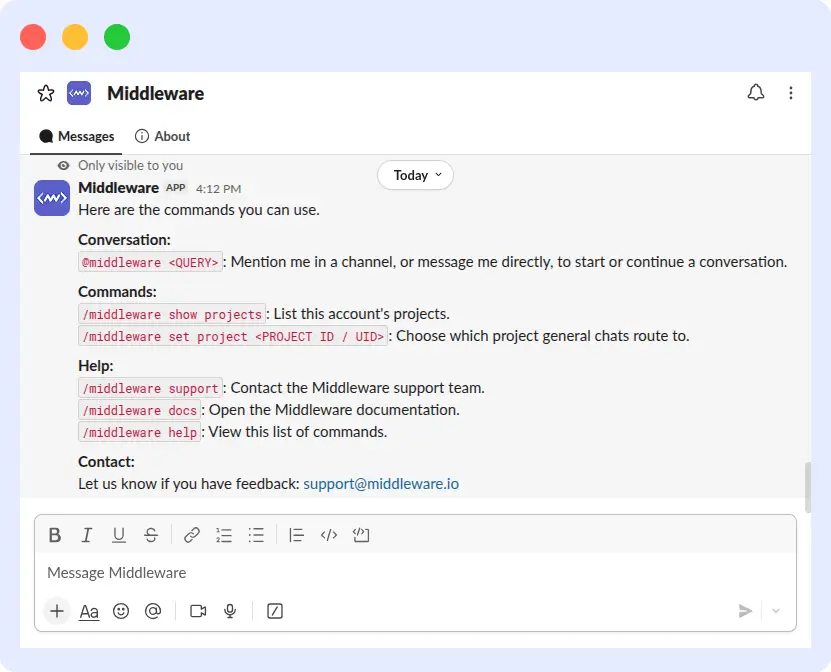This screenshot has width=831, height=672.
Task: Hide formatting with the Aa button
Action: (x=89, y=612)
